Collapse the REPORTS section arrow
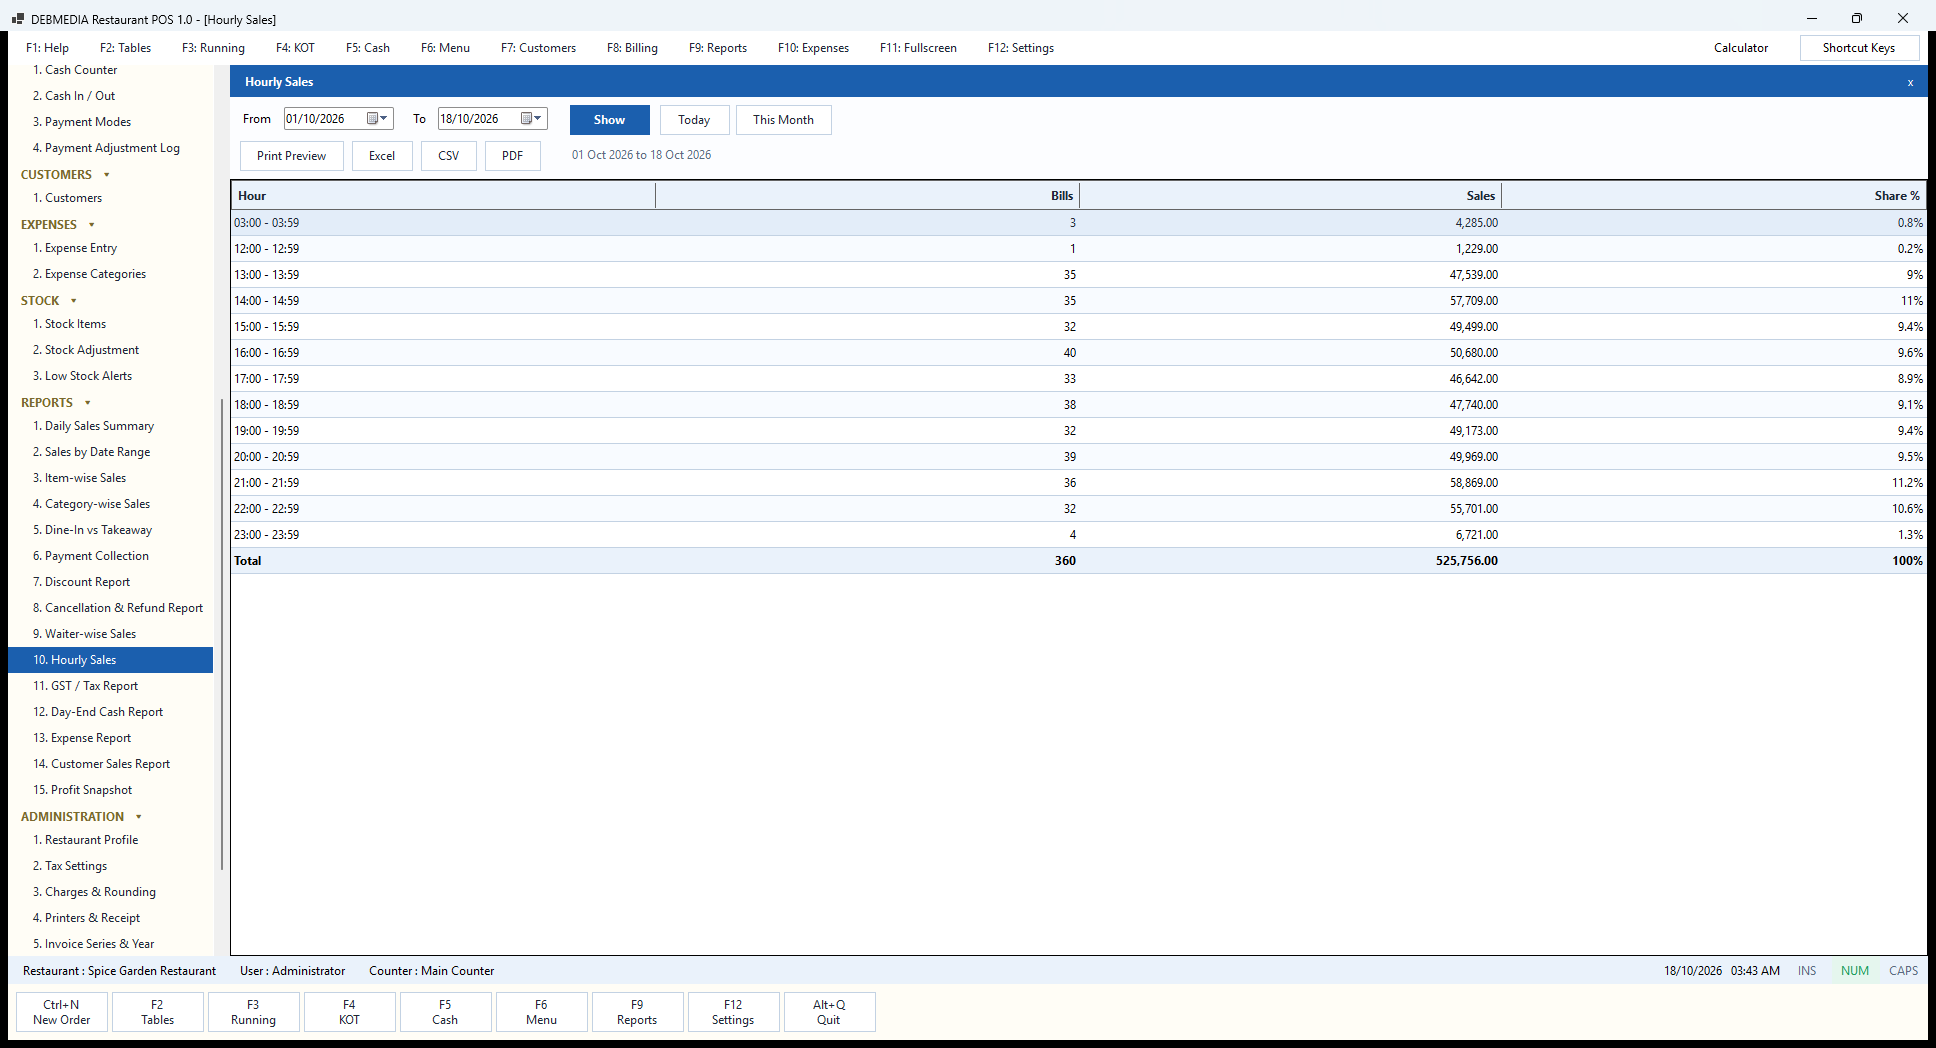This screenshot has width=1936, height=1048. click(x=88, y=403)
